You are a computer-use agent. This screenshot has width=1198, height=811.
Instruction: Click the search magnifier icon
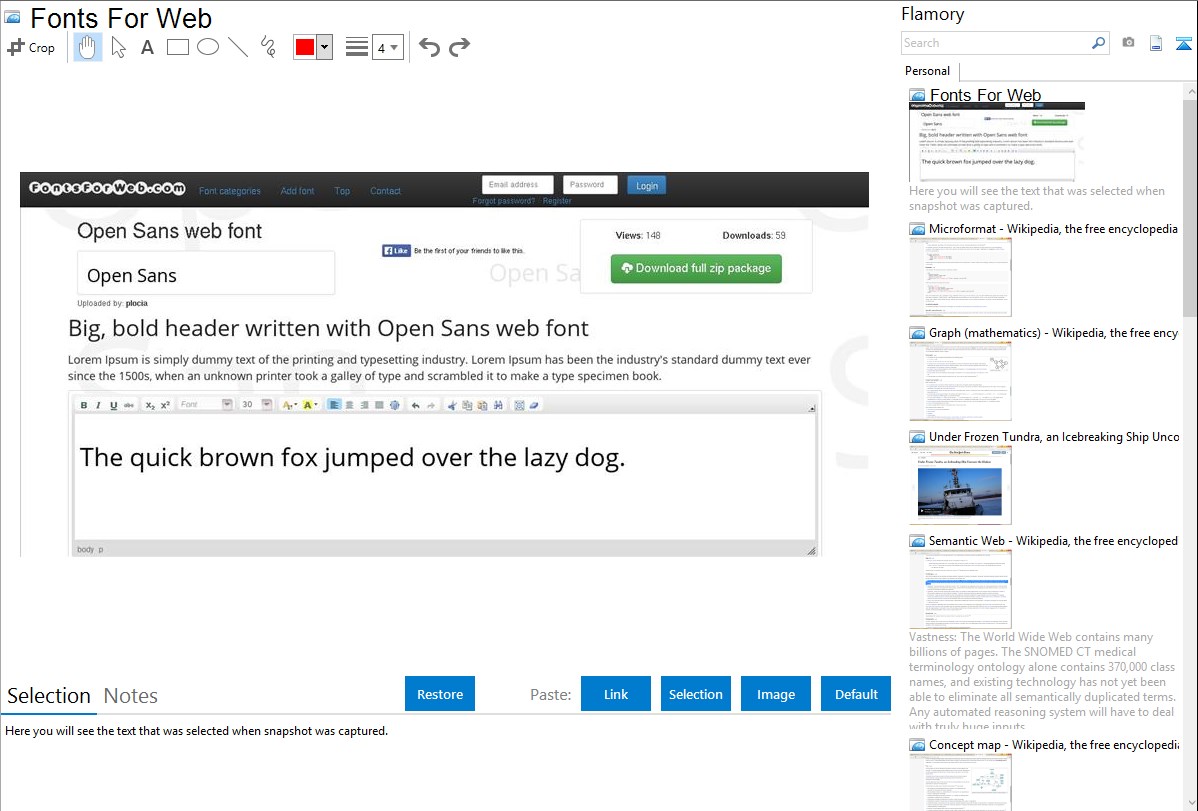[x=1099, y=43]
